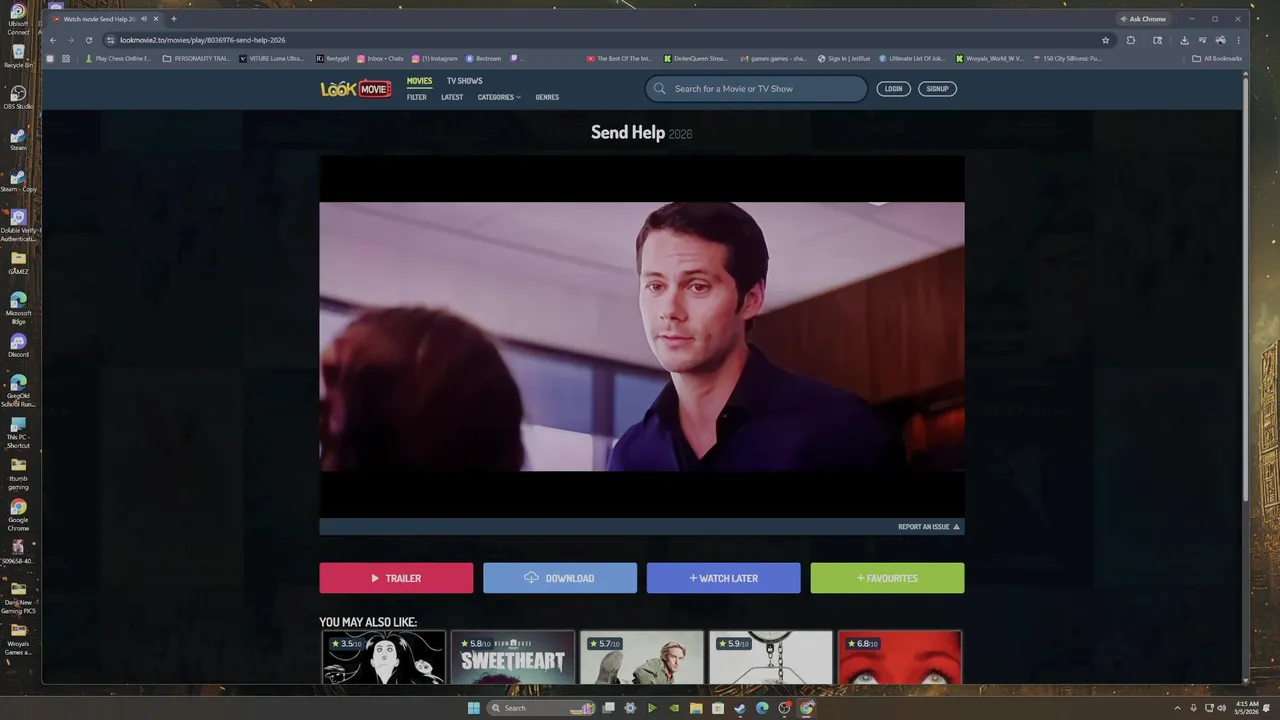Open the Steam desktop icon
Image resolution: width=1280 pixels, height=720 pixels.
coord(18,139)
